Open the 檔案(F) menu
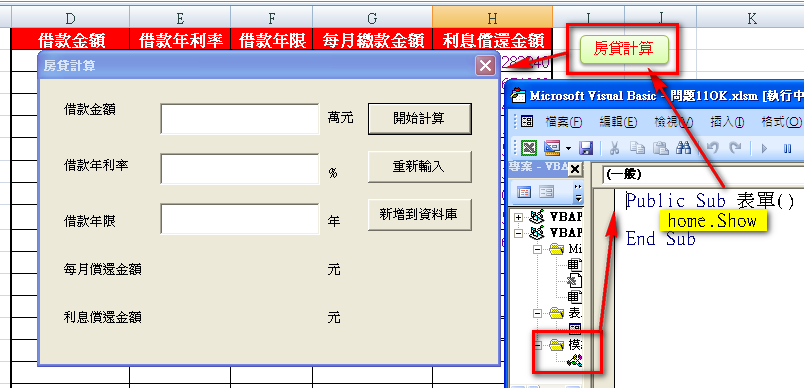Screen dimensions: 804x388 pyautogui.click(x=564, y=122)
